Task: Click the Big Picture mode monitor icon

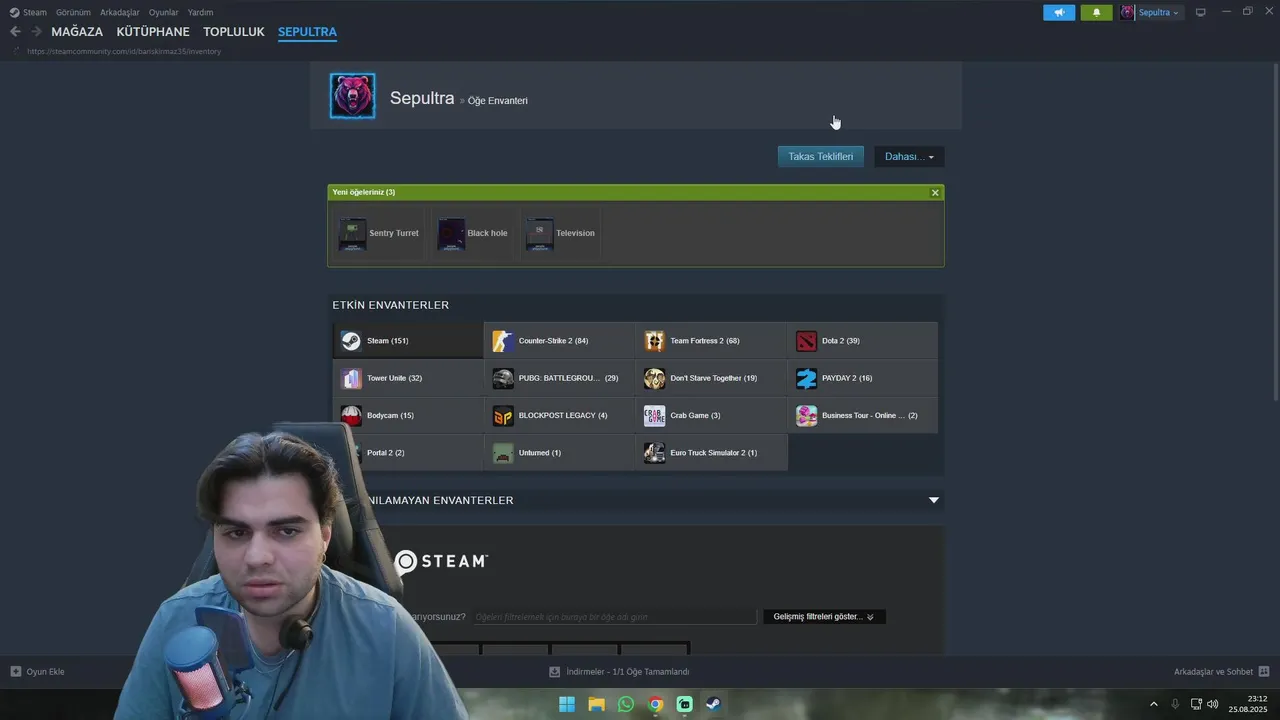Action: pyautogui.click(x=1201, y=12)
